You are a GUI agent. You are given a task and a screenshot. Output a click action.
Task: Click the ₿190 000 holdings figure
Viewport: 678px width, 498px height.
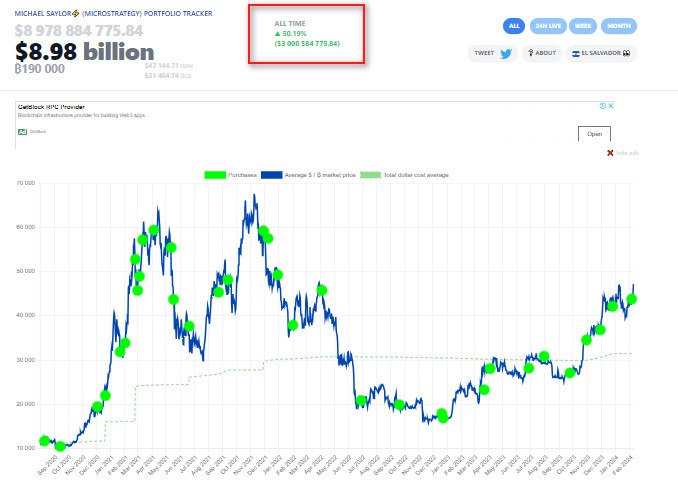point(39,69)
